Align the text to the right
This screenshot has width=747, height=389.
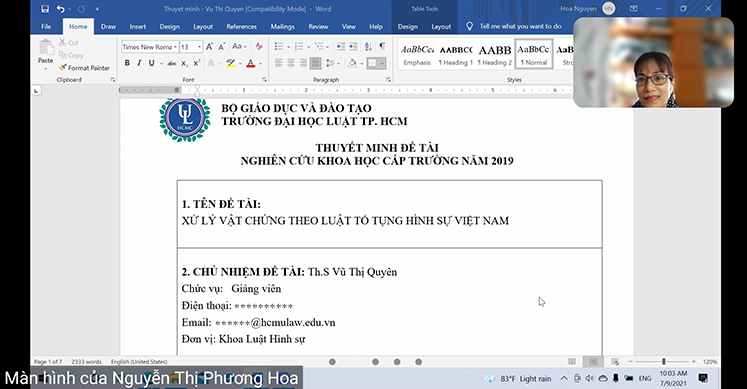point(303,63)
